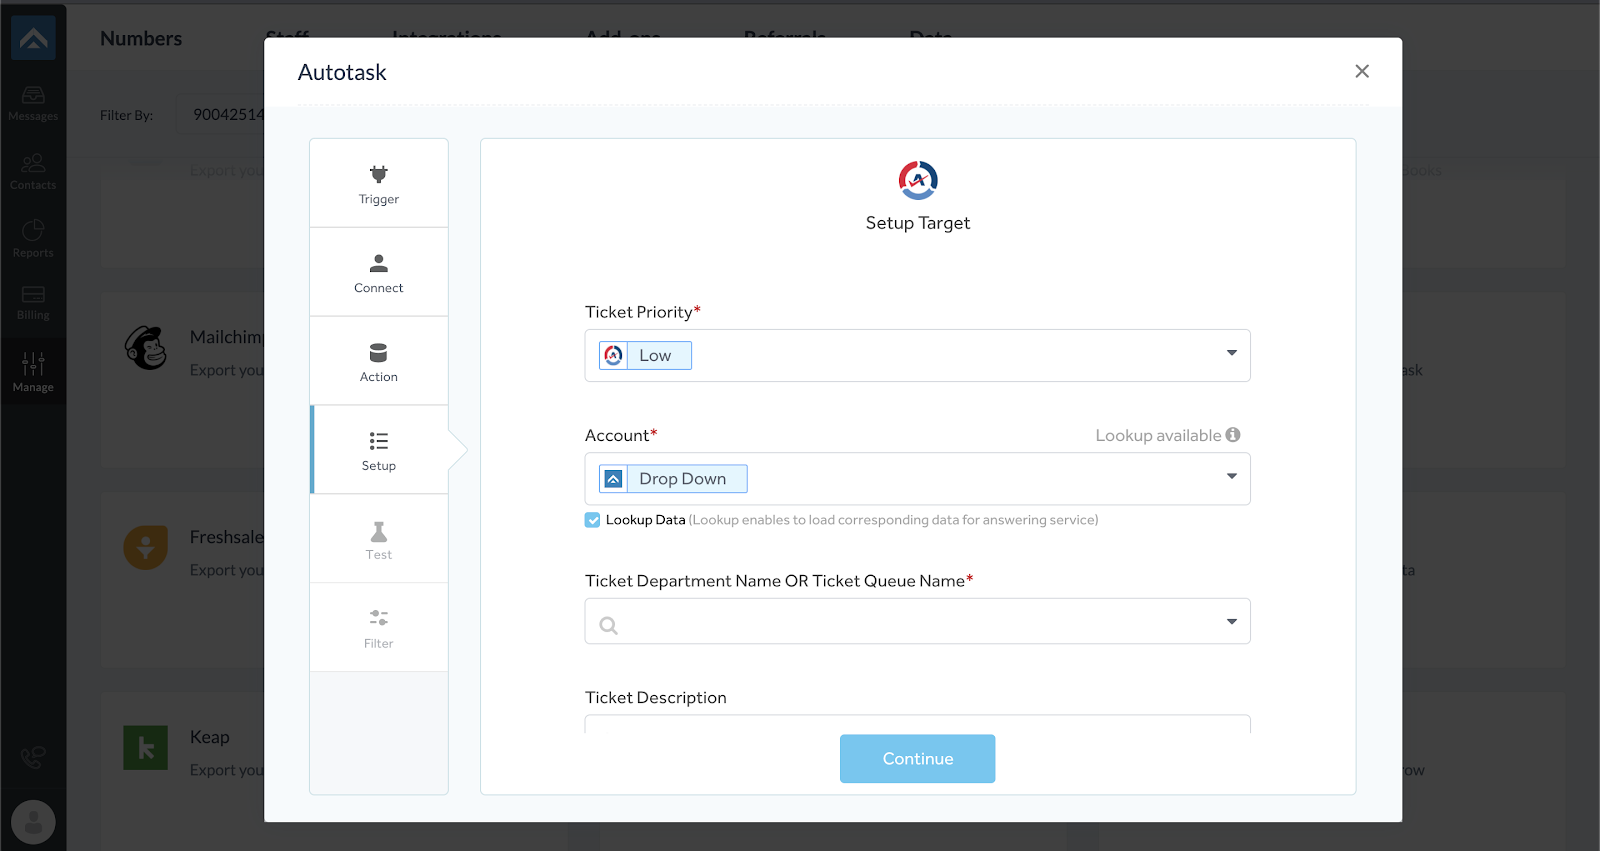This screenshot has height=851, width=1600.
Task: Click the magnifier icon in queue field
Action: (x=608, y=626)
